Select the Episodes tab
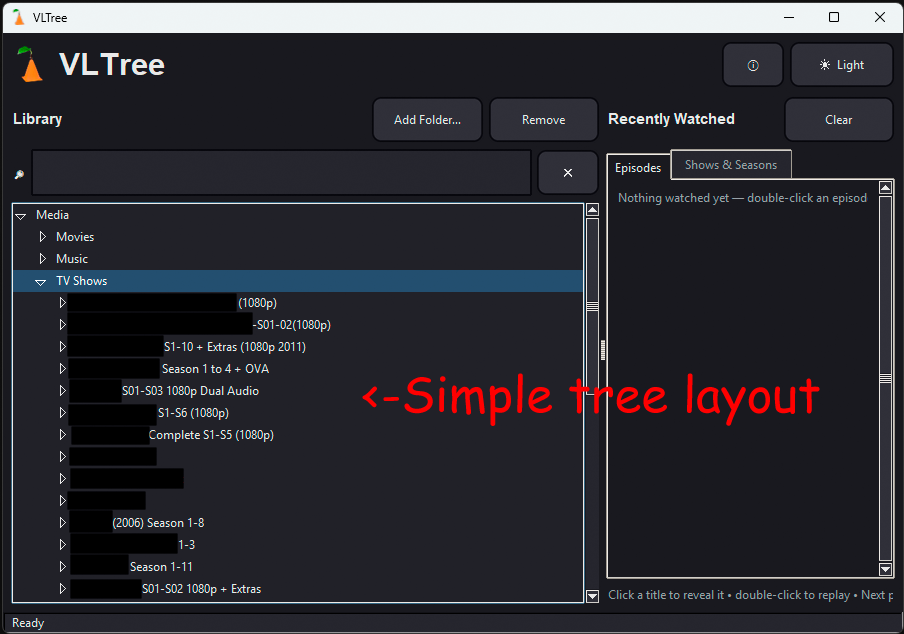 point(638,168)
